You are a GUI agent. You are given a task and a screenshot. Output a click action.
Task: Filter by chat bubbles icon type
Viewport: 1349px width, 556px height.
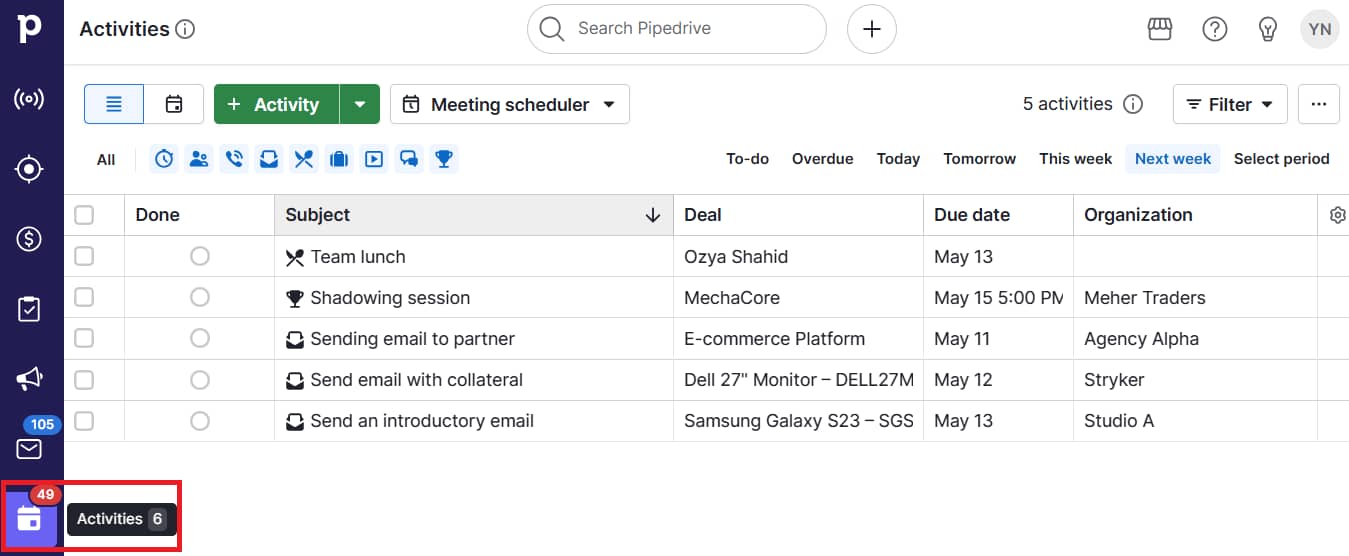point(409,158)
